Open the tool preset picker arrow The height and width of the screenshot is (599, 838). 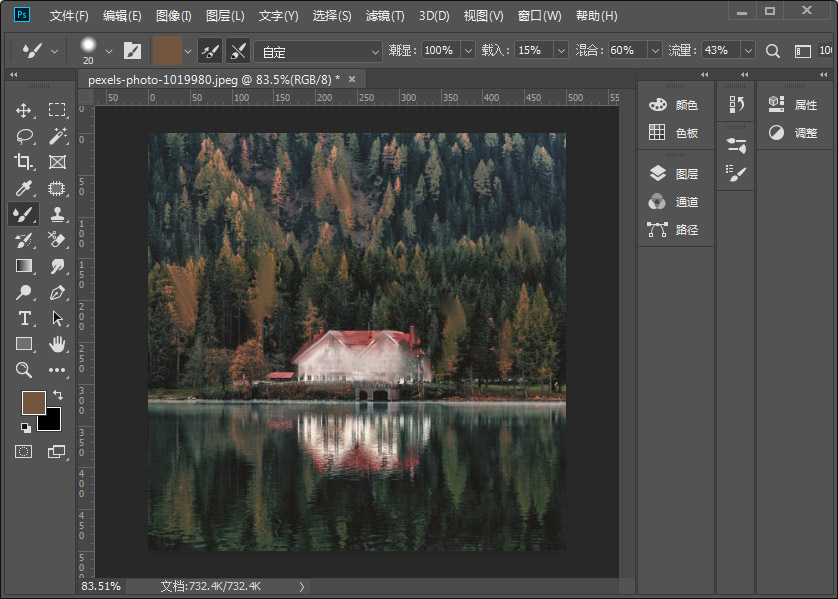click(54, 51)
